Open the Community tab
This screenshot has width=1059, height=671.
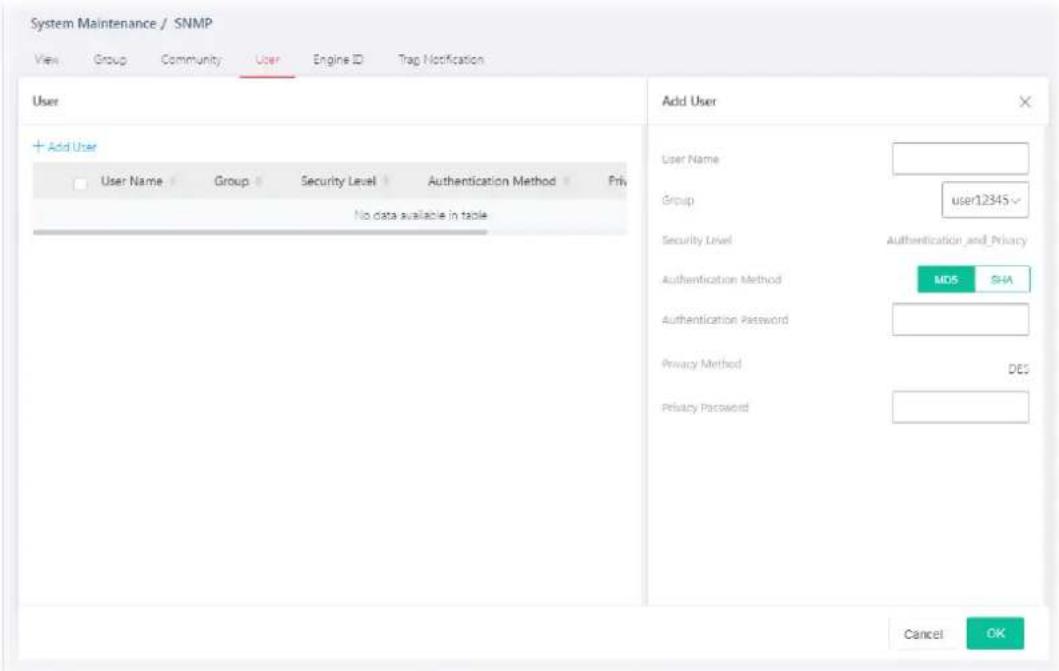click(x=190, y=59)
